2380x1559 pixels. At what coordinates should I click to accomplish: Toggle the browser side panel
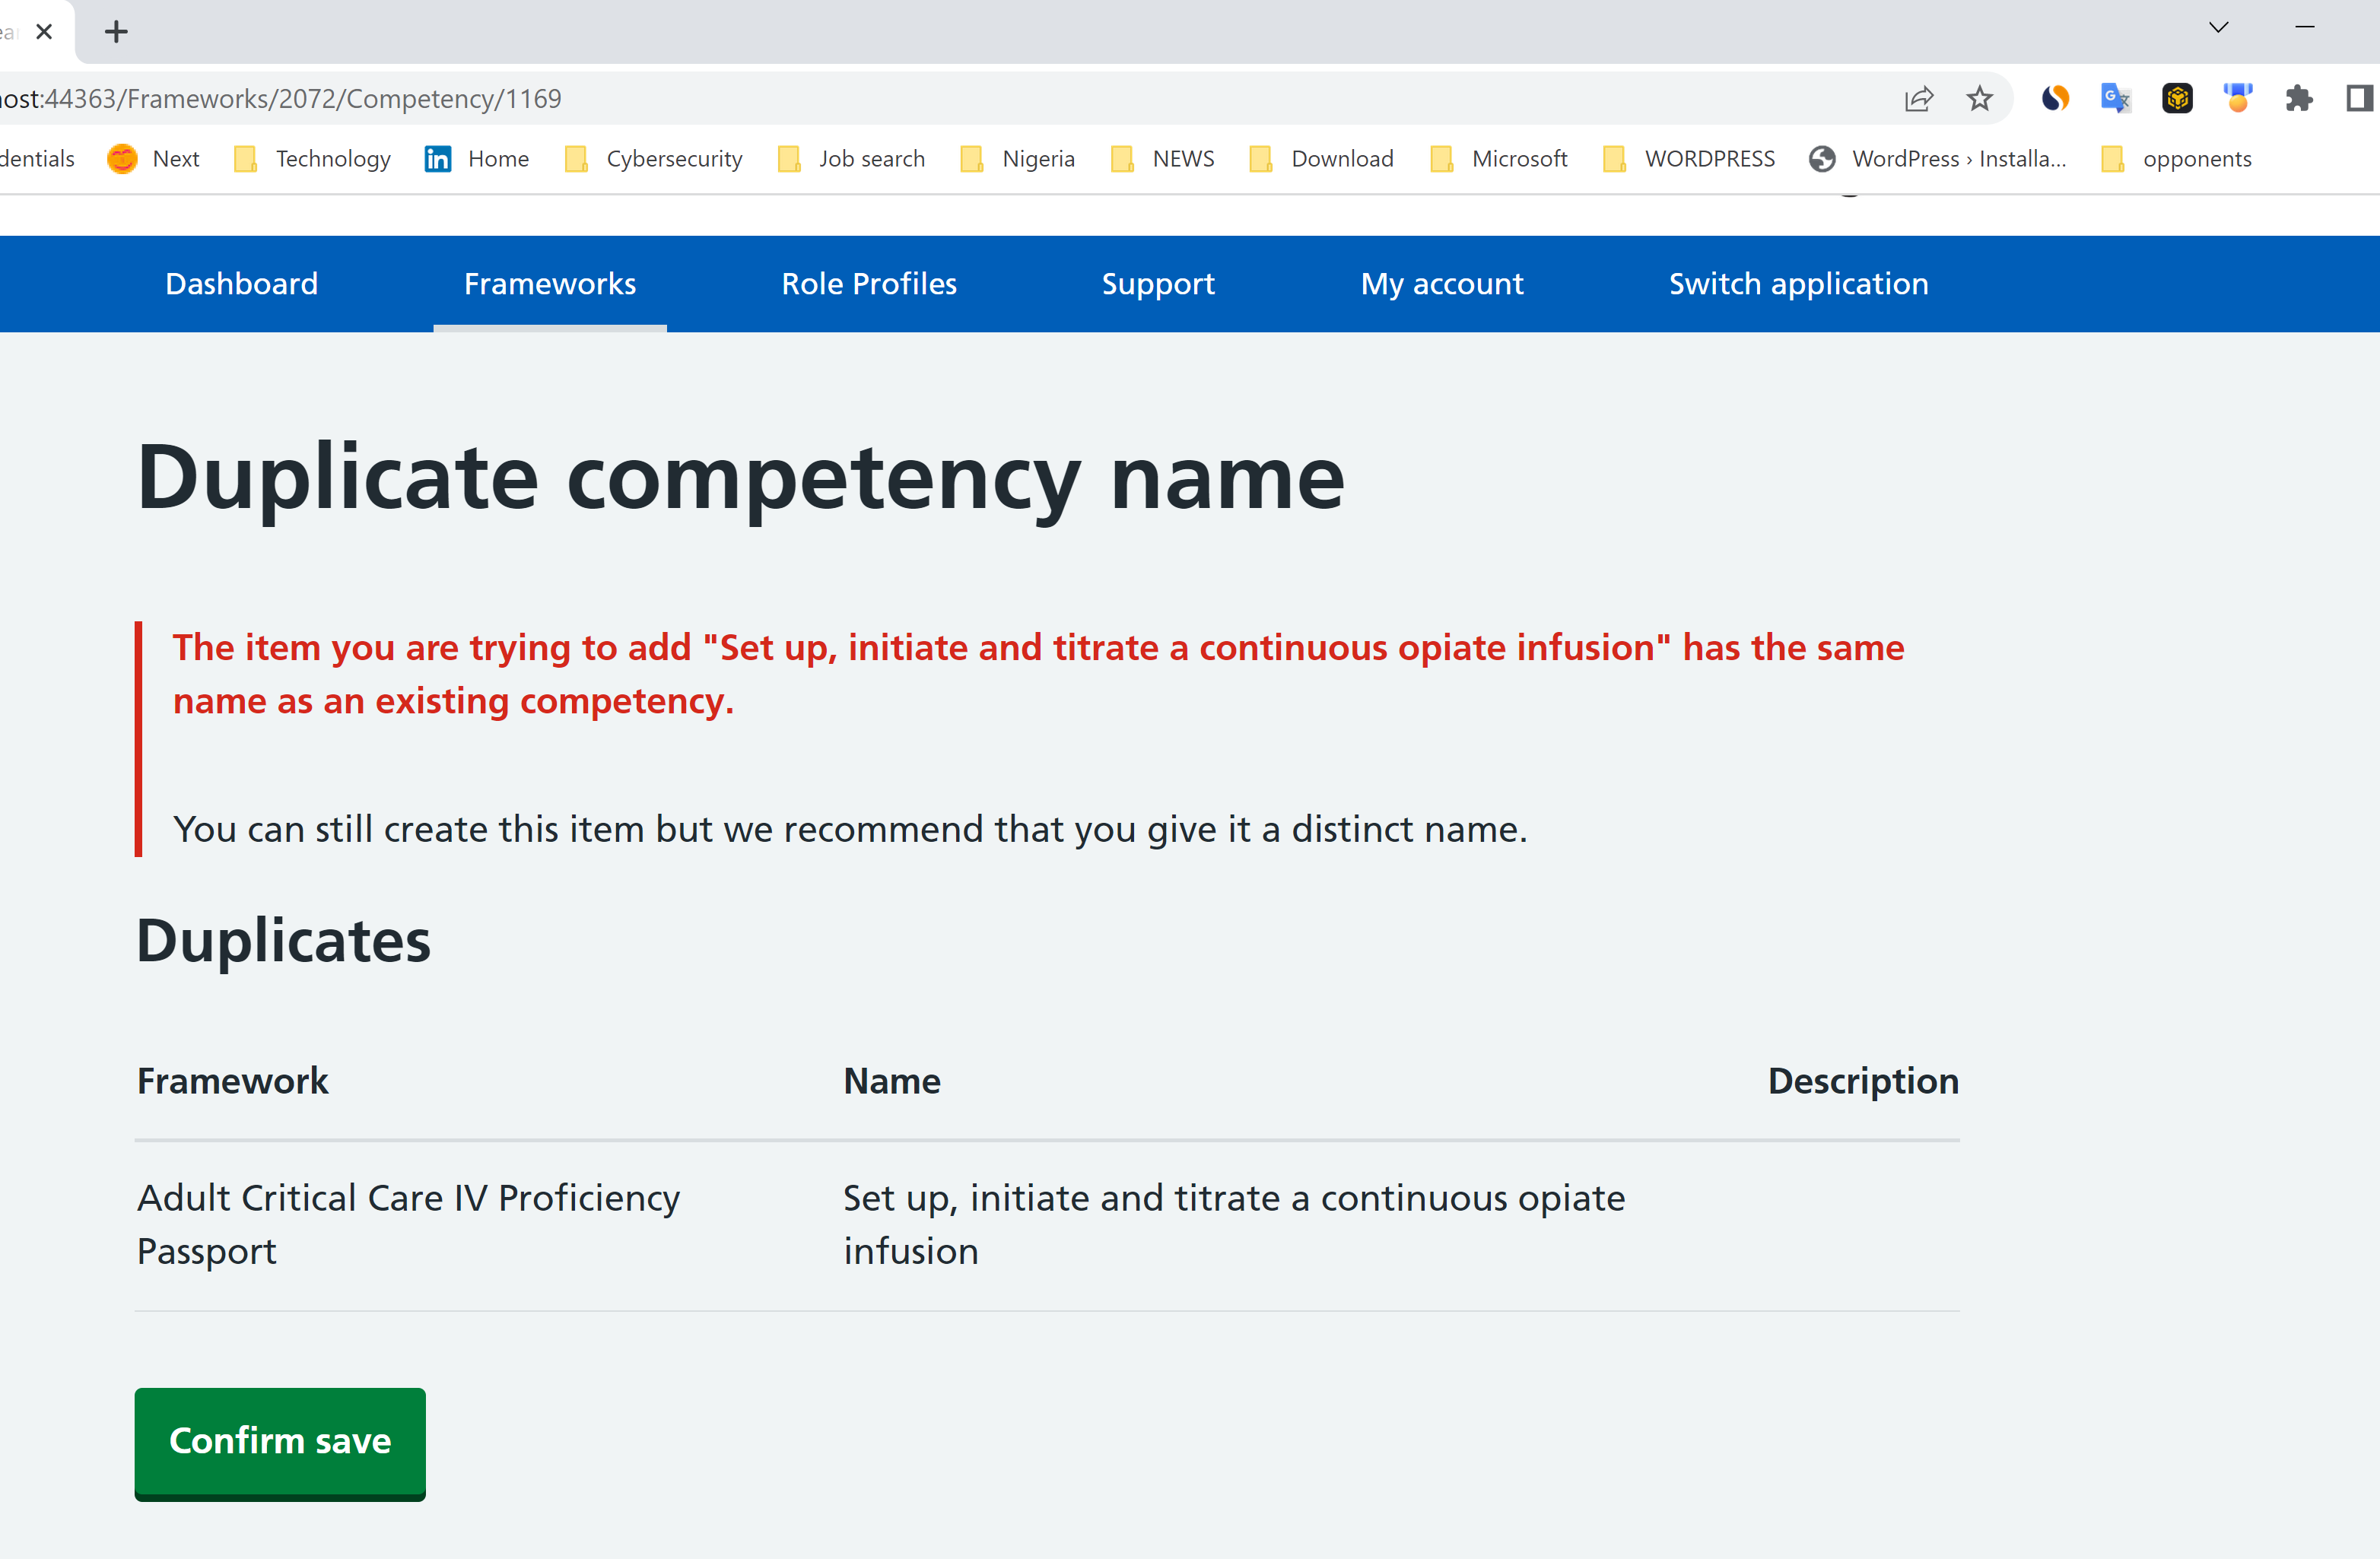pos(2358,99)
